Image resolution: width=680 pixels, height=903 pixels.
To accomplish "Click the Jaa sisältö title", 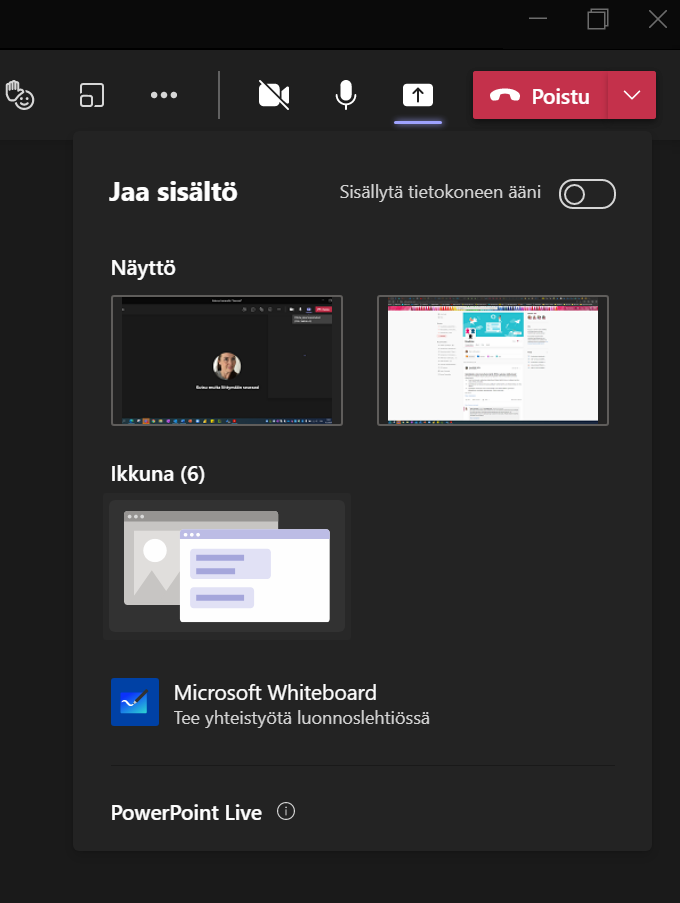I will point(173,192).
